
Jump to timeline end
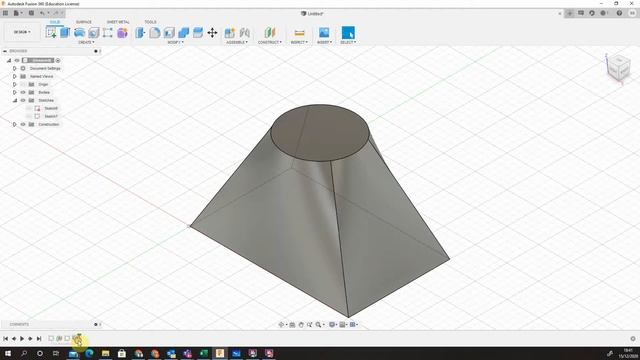(39, 339)
